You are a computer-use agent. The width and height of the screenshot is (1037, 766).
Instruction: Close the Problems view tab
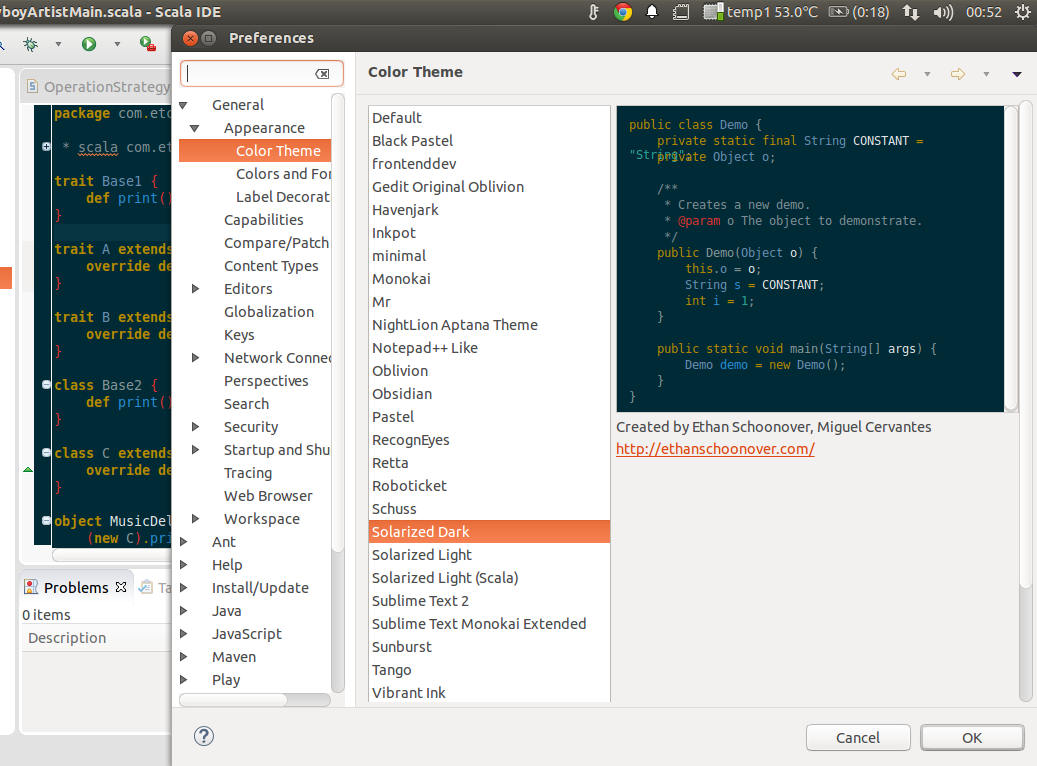121,587
